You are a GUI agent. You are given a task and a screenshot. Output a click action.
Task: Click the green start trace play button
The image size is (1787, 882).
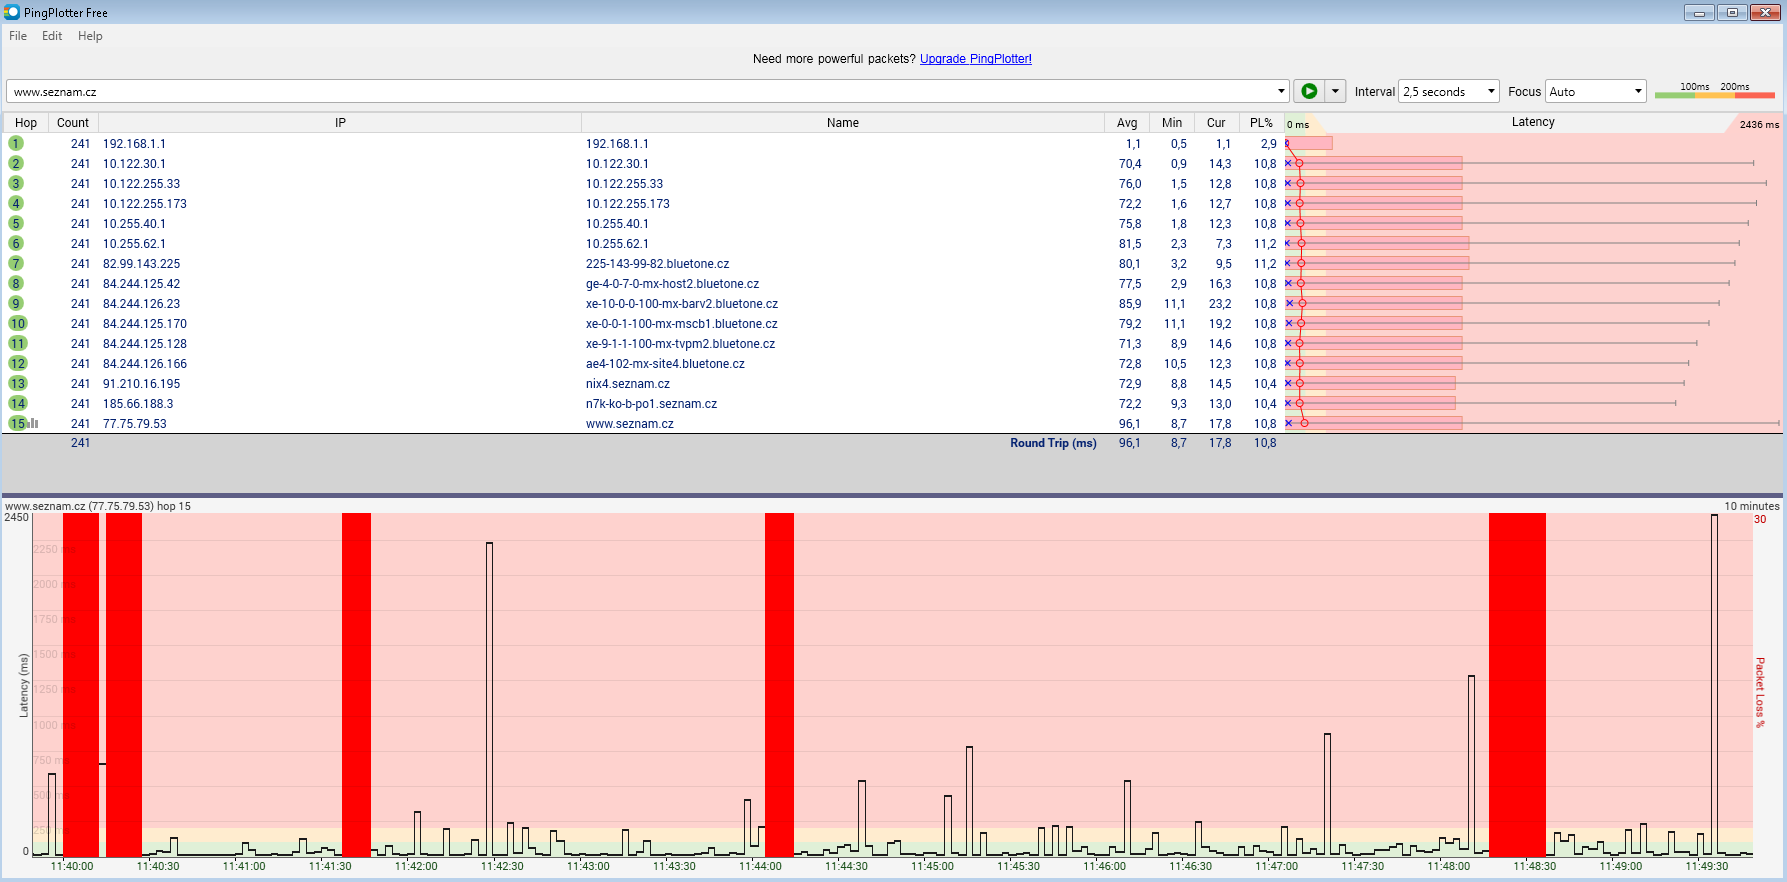pos(1308,91)
